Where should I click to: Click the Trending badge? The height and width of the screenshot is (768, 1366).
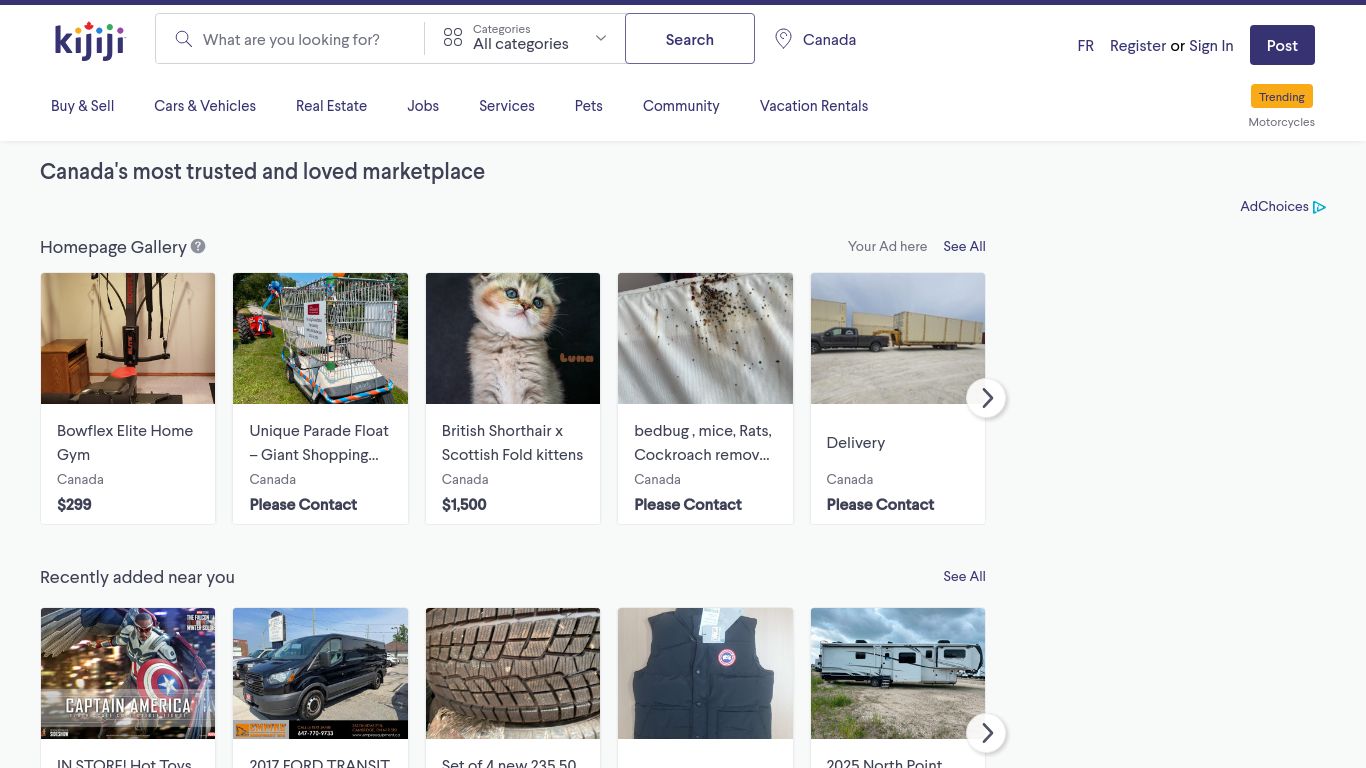[x=1282, y=97]
